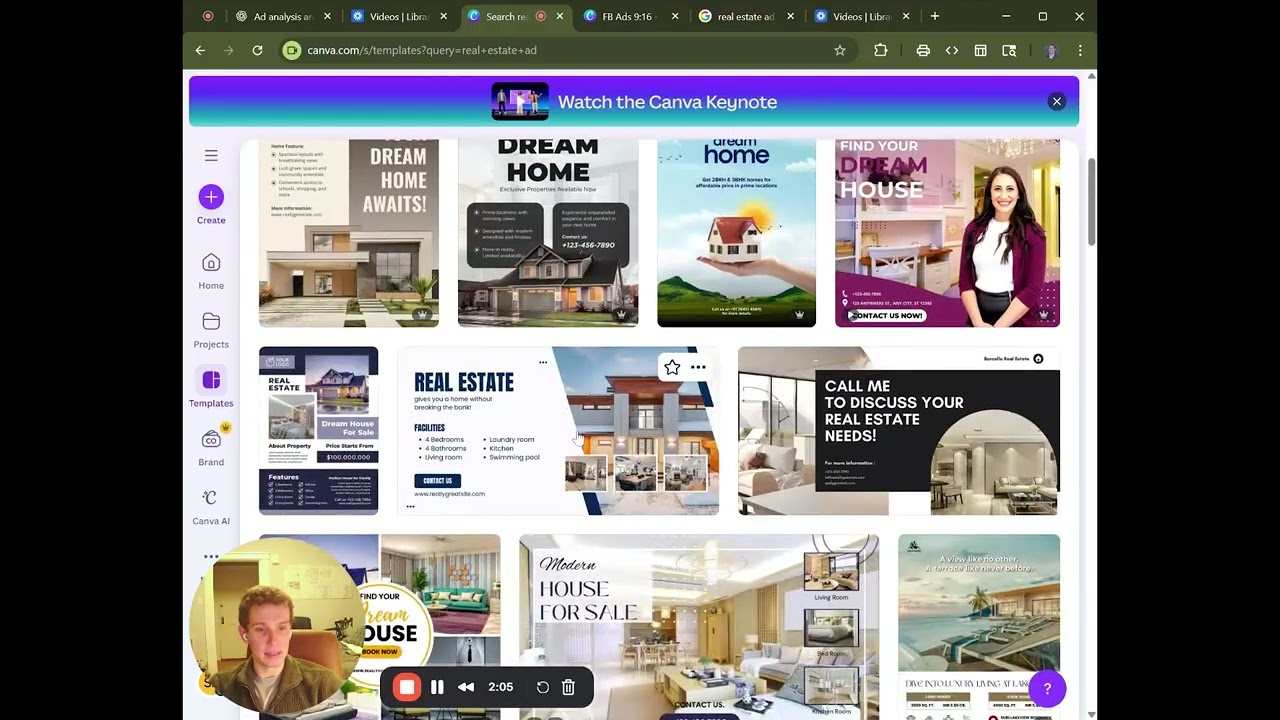Go to Home in Canva sidebar
The image size is (1280, 720).
tap(211, 271)
